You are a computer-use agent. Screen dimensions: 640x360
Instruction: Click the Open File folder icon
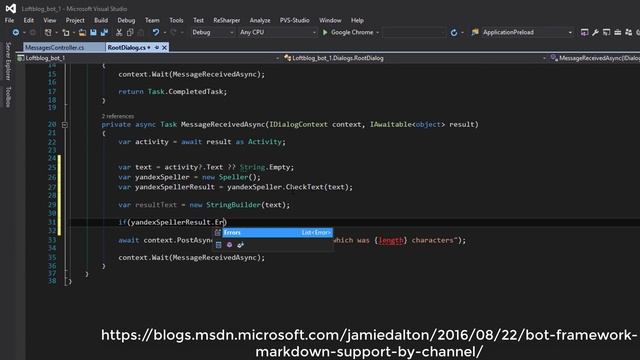pos(82,32)
